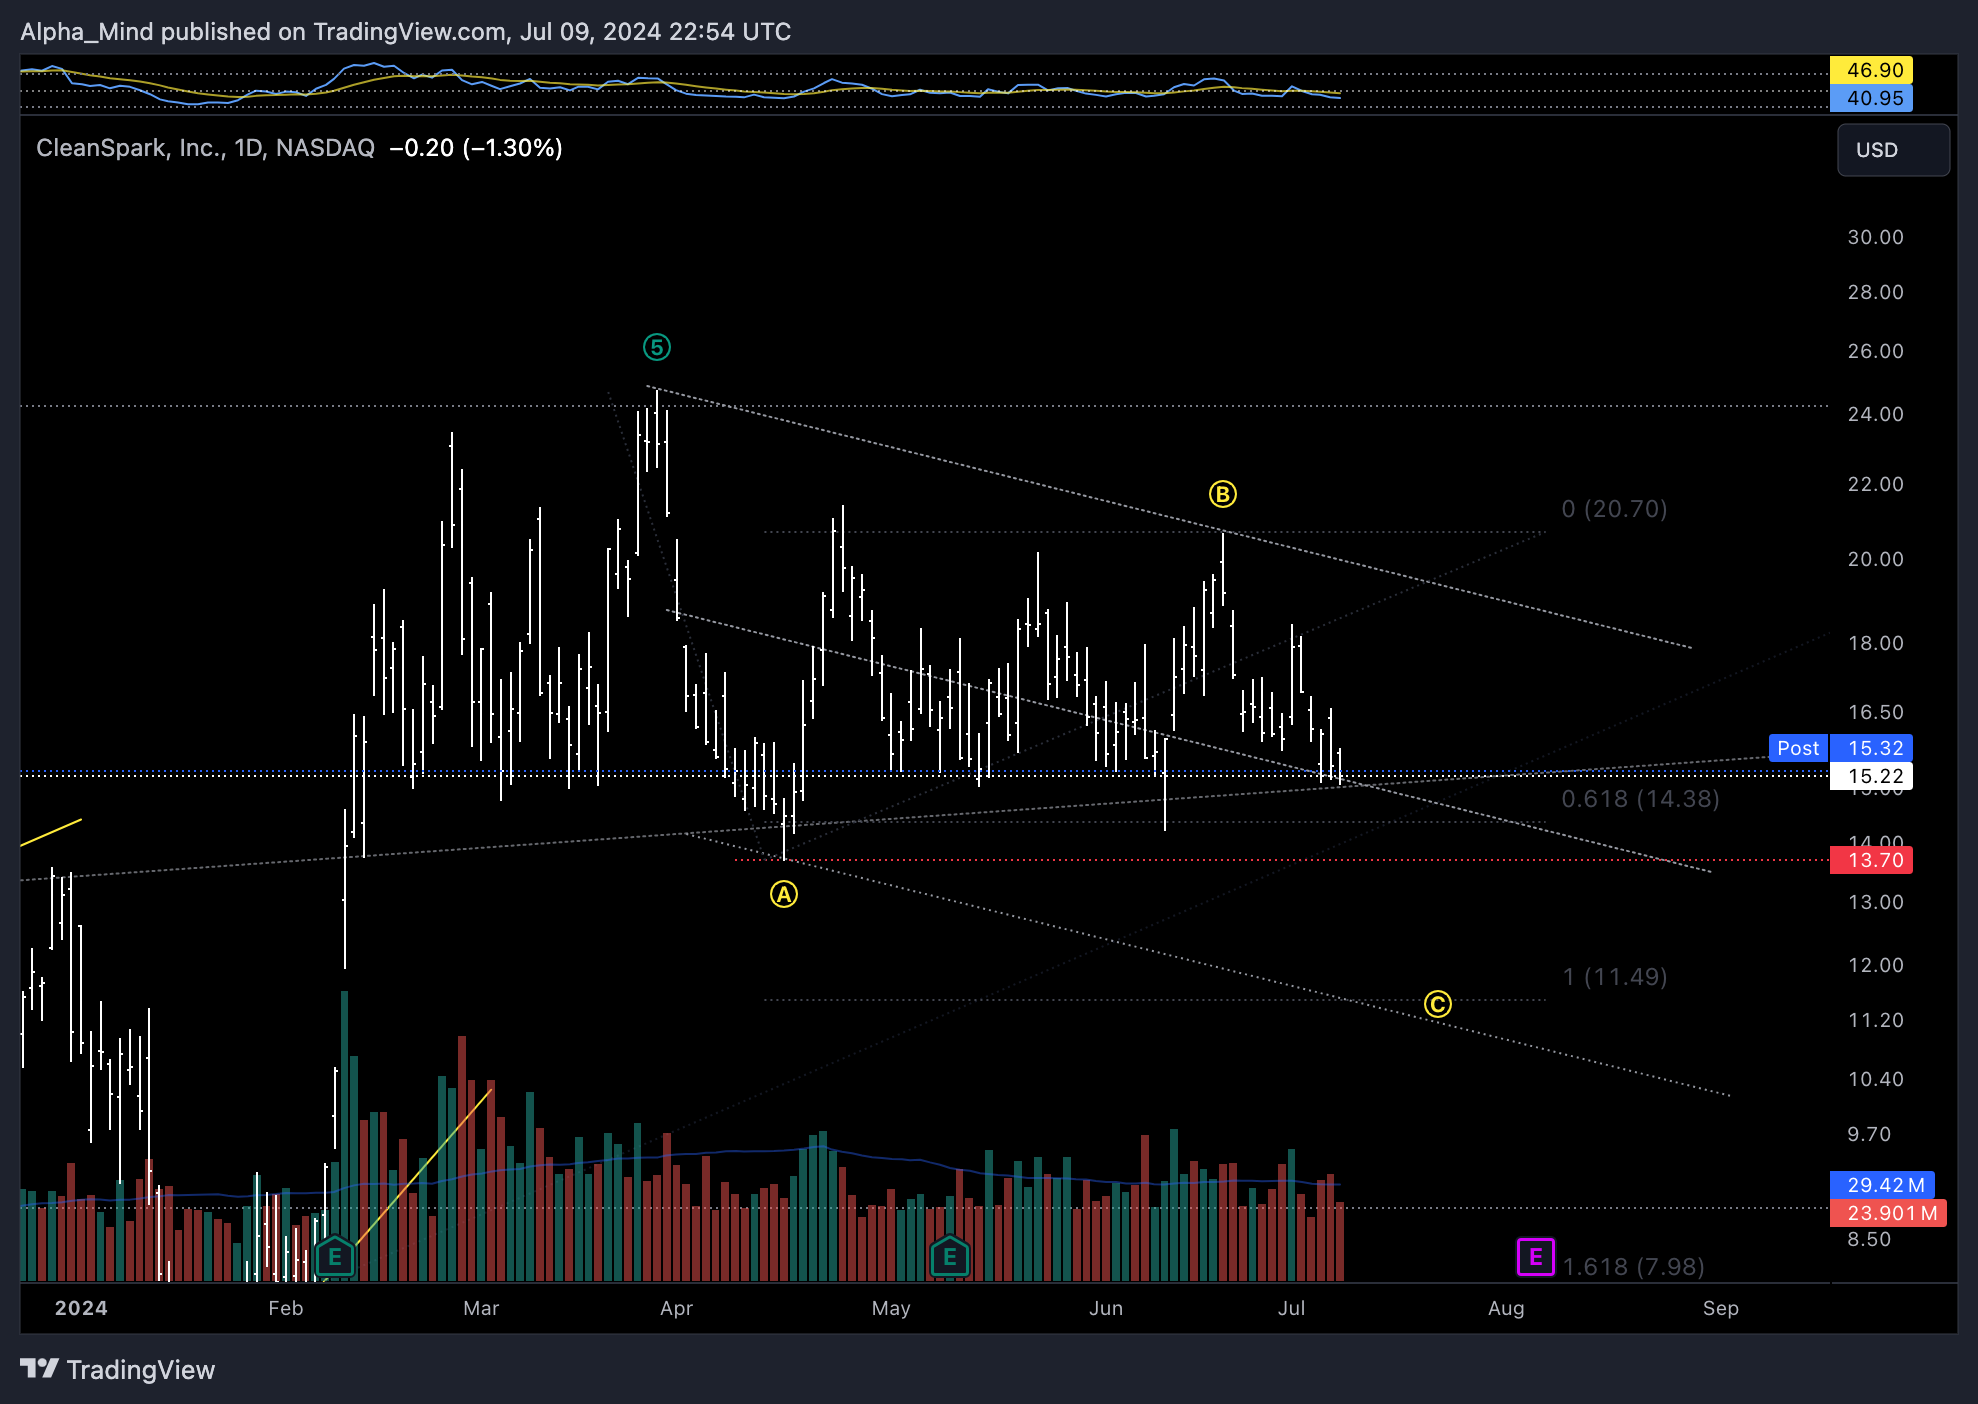Select the wave 5 circled label
This screenshot has width=1978, height=1404.
656,347
